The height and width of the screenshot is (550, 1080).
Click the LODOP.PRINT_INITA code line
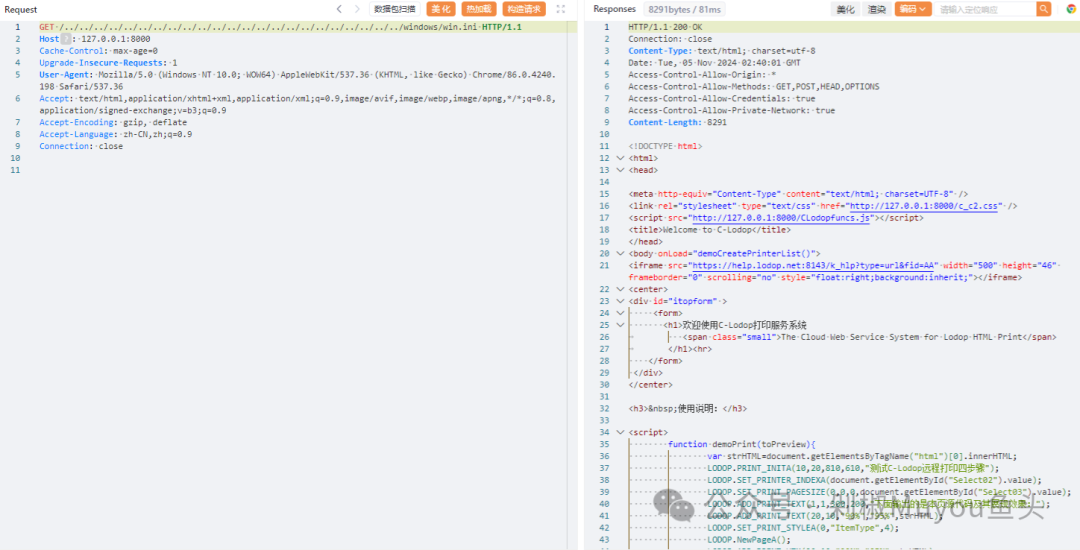pos(853,467)
